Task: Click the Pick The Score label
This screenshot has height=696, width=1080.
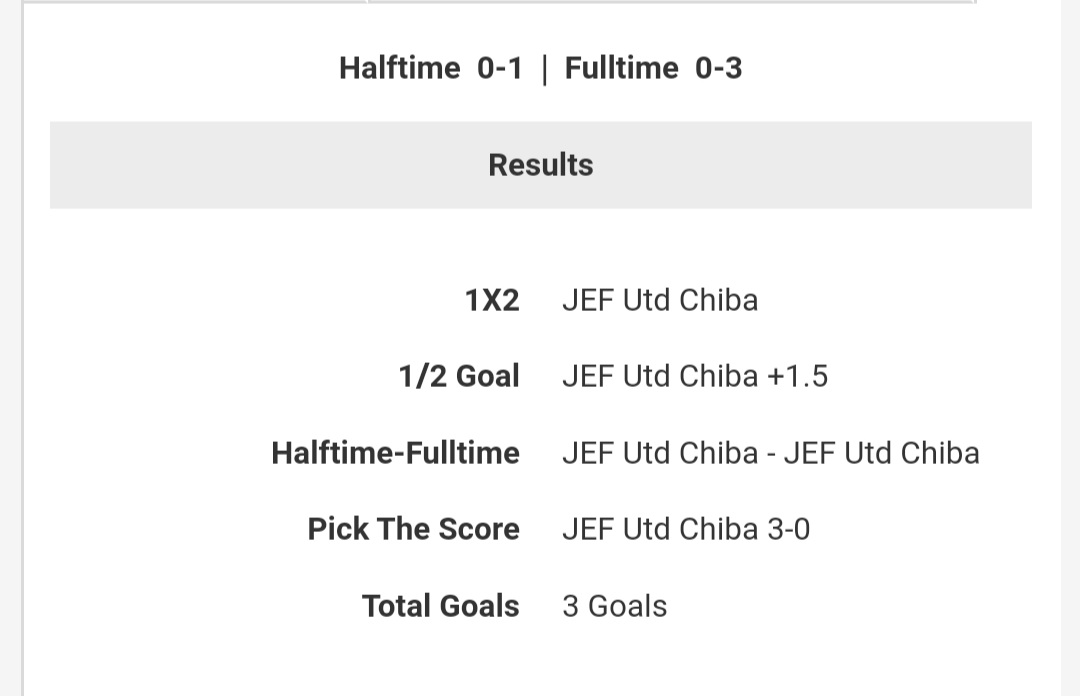Action: coord(413,529)
